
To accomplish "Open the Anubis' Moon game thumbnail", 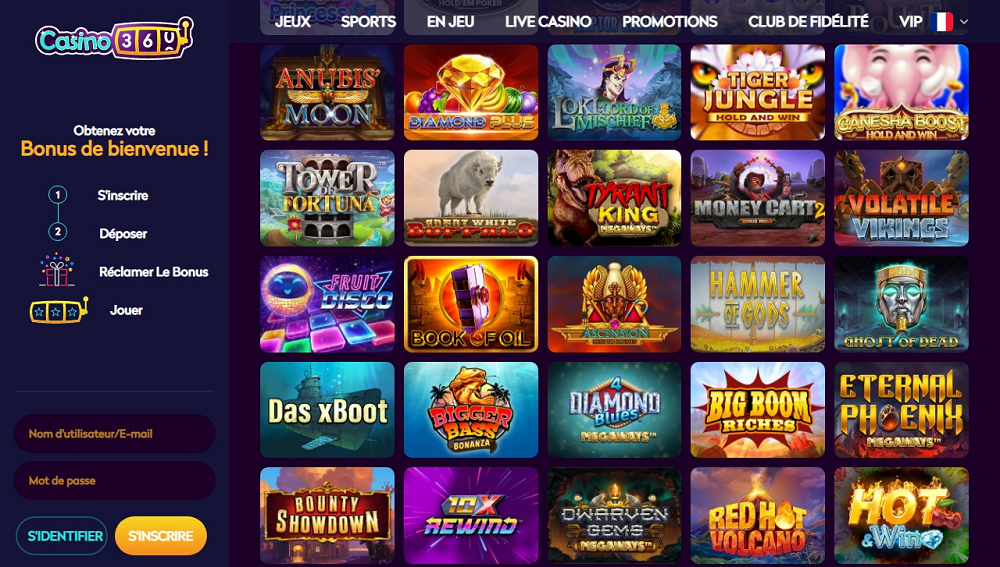I will pyautogui.click(x=327, y=92).
